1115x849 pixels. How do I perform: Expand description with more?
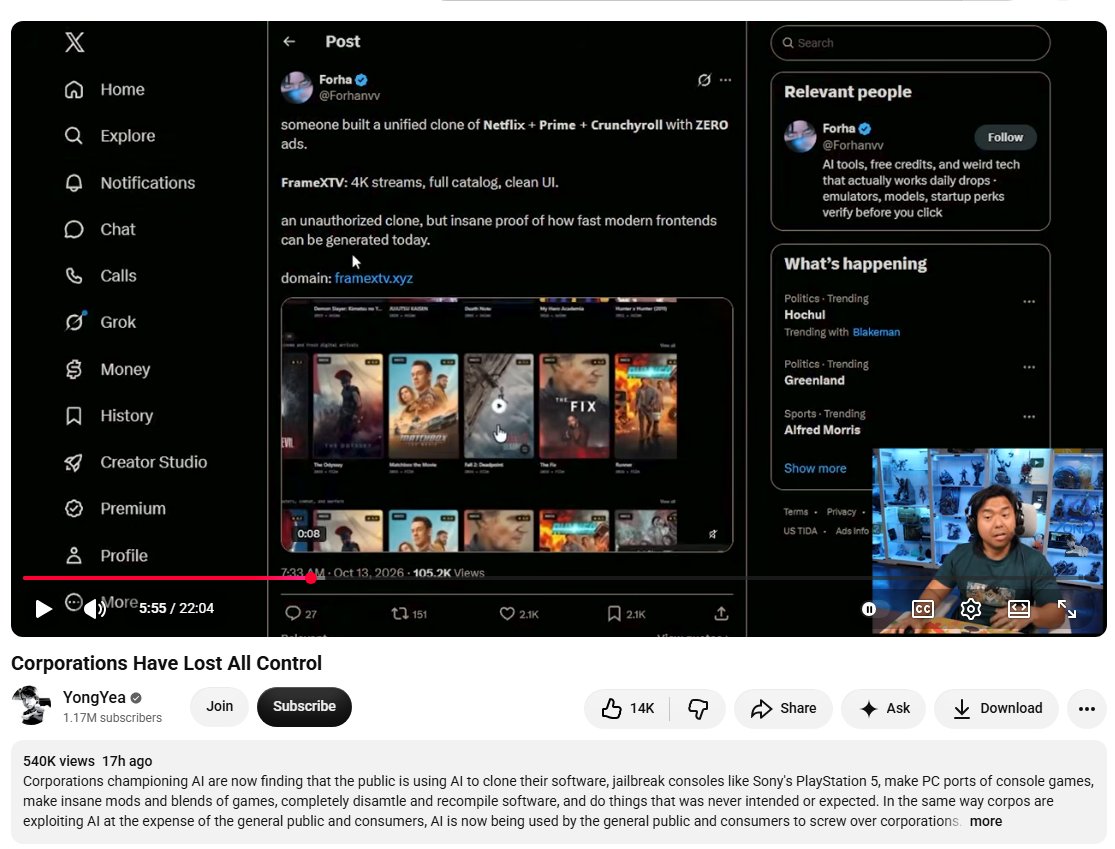986,821
